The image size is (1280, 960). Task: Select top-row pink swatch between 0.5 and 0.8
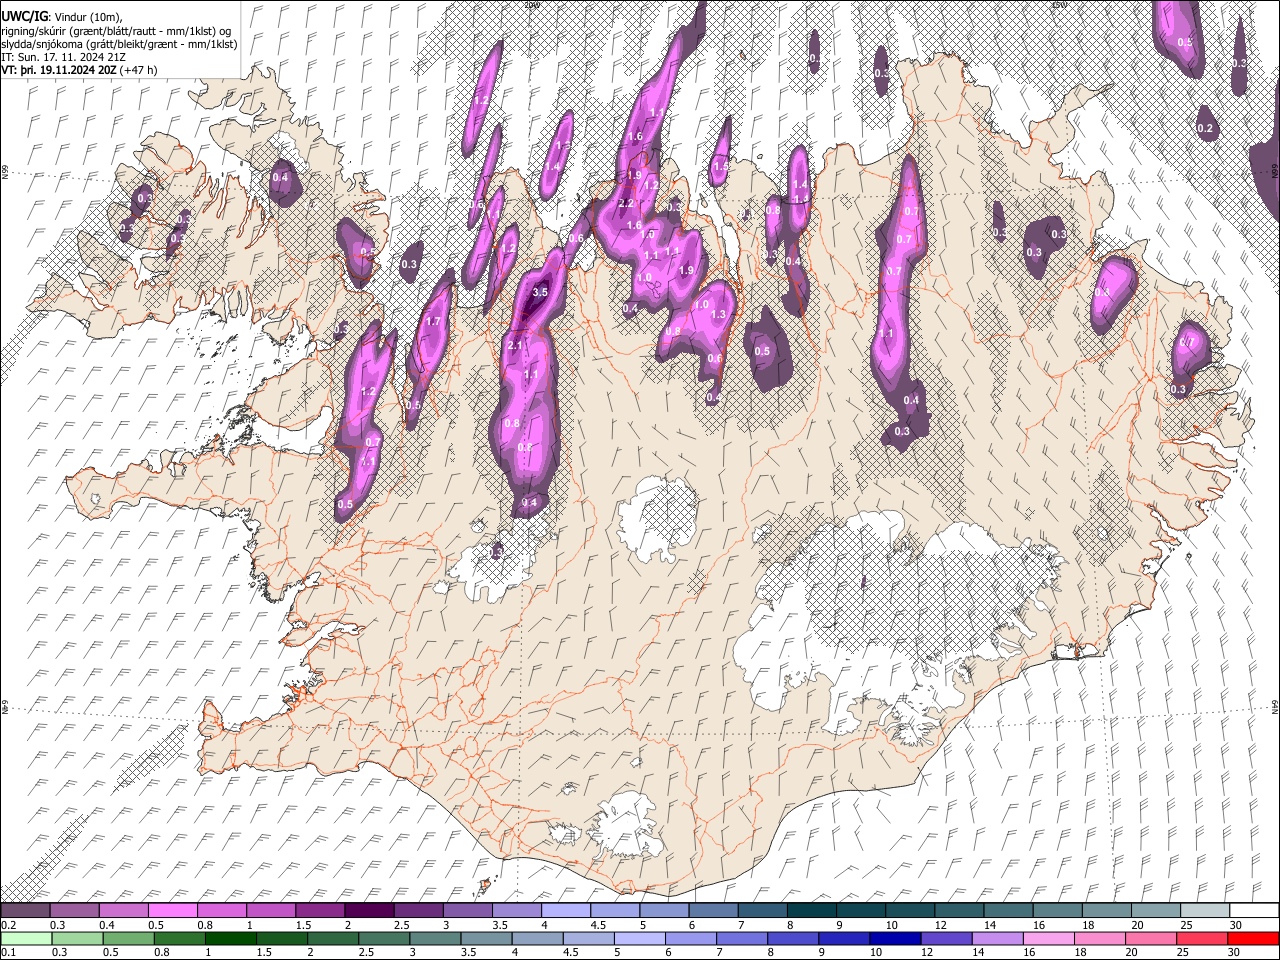[x=172, y=910]
